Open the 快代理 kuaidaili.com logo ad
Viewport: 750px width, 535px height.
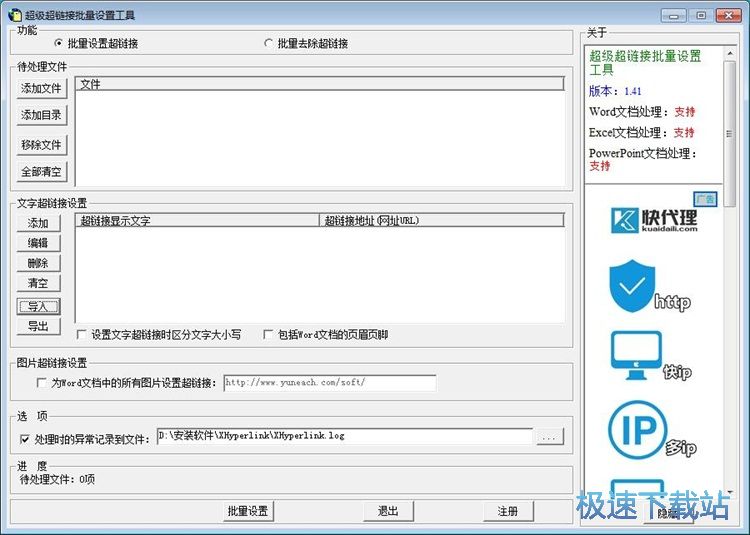pos(654,220)
